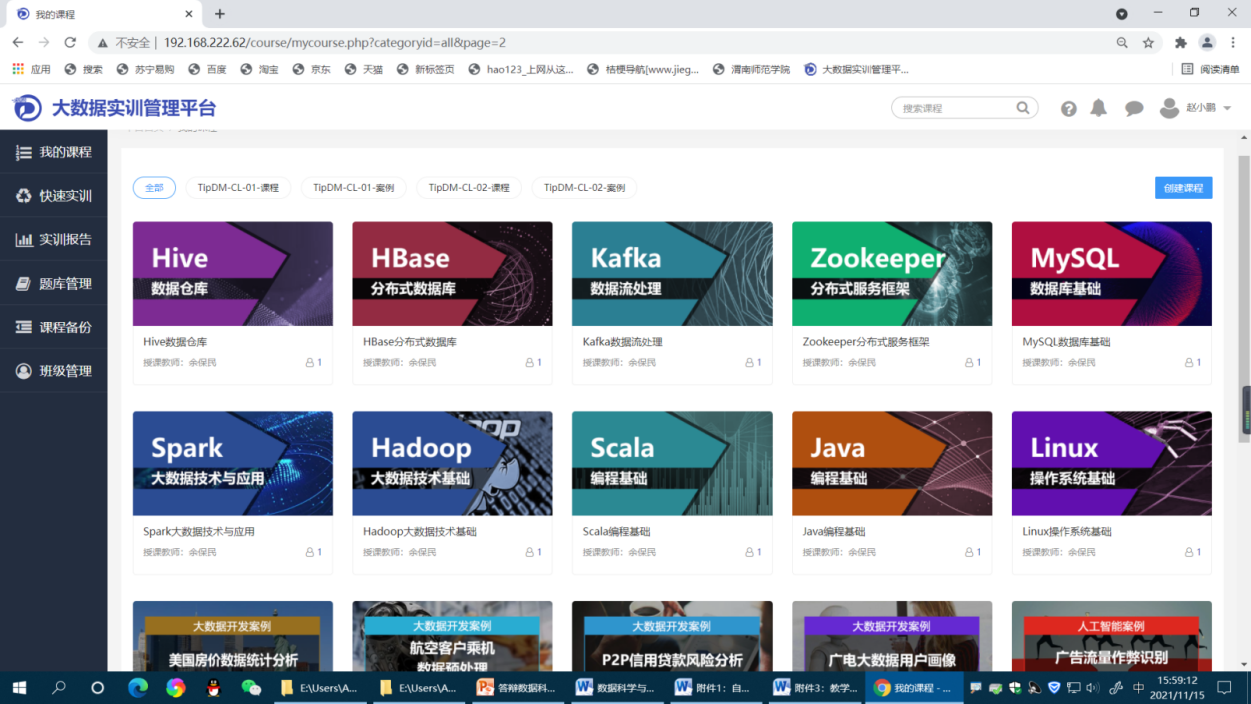Select the 全部 category filter
This screenshot has height=704, width=1251.
point(154,188)
